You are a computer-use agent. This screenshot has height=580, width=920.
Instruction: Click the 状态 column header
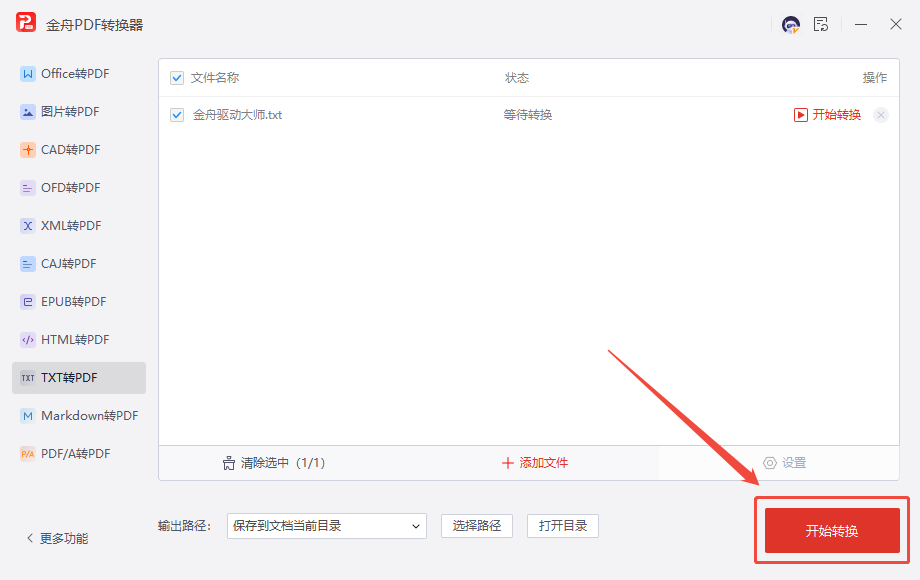tap(517, 78)
